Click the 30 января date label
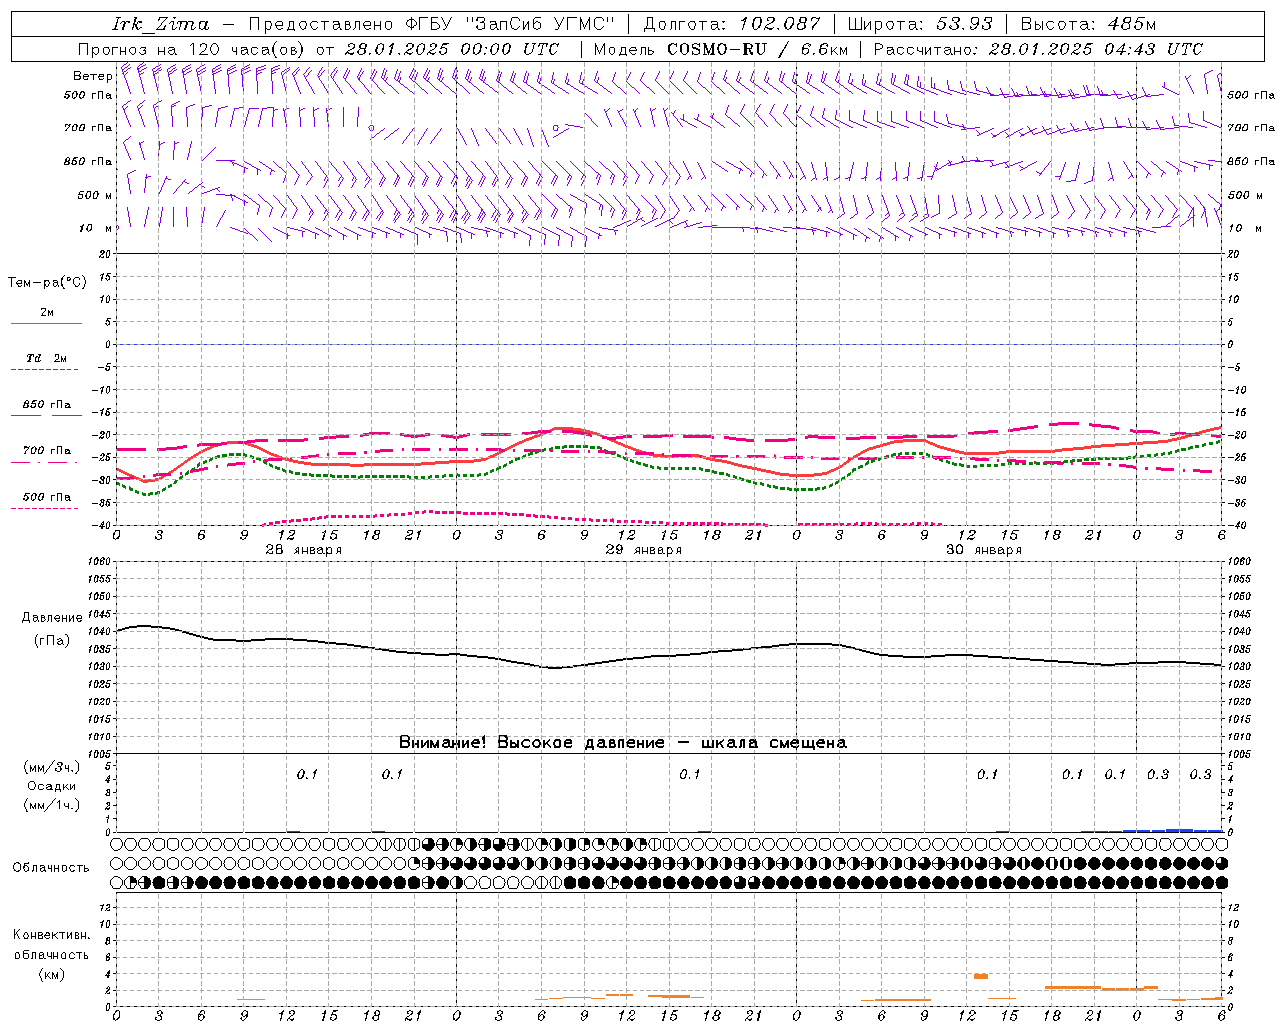 point(984,550)
